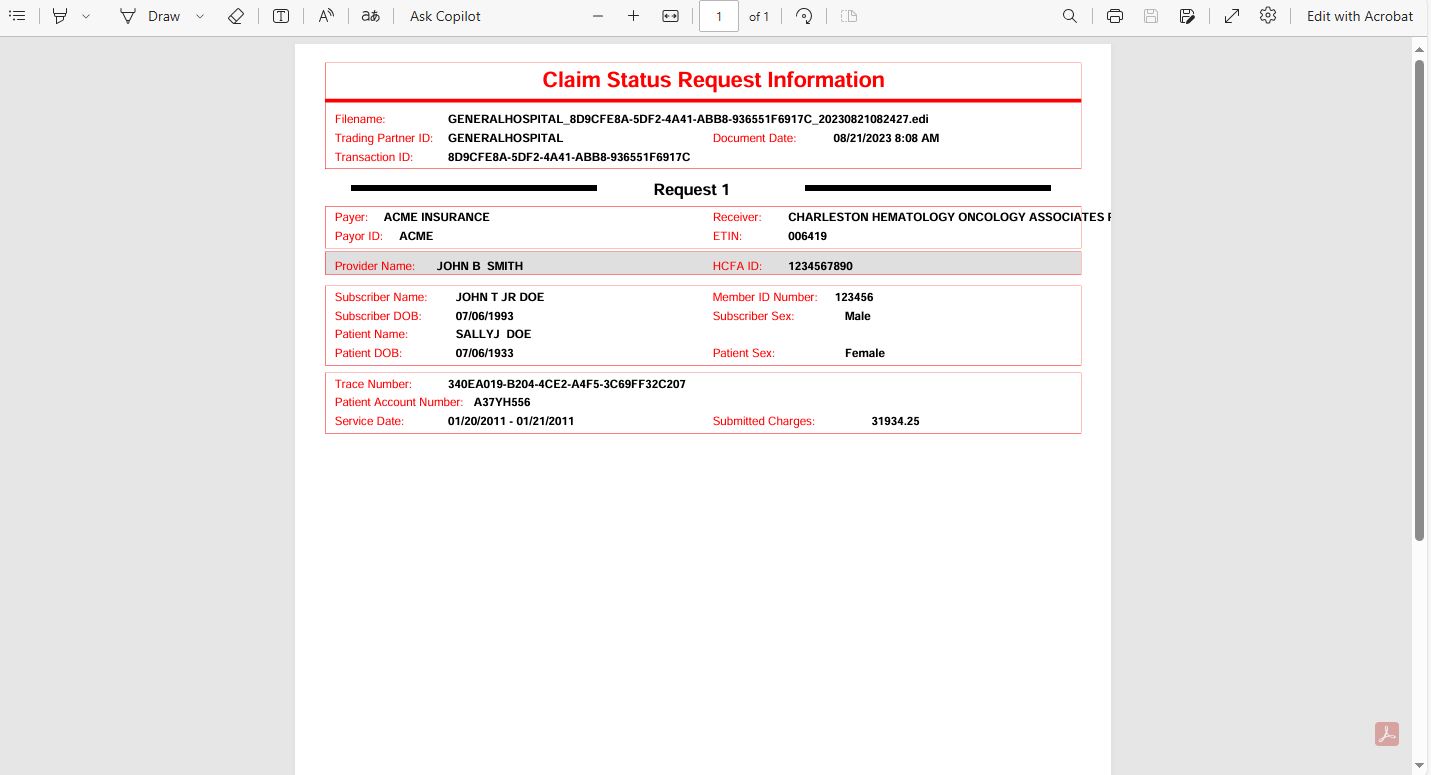Click the vertical scrollbar thumb
This screenshot has height=775, width=1431.
click(x=1418, y=300)
